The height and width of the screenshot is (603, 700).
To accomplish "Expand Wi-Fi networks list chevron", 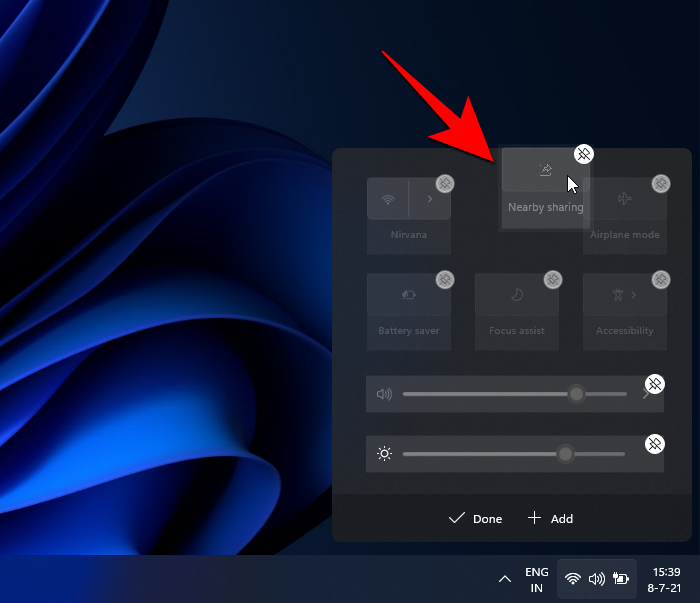I will pos(430,199).
